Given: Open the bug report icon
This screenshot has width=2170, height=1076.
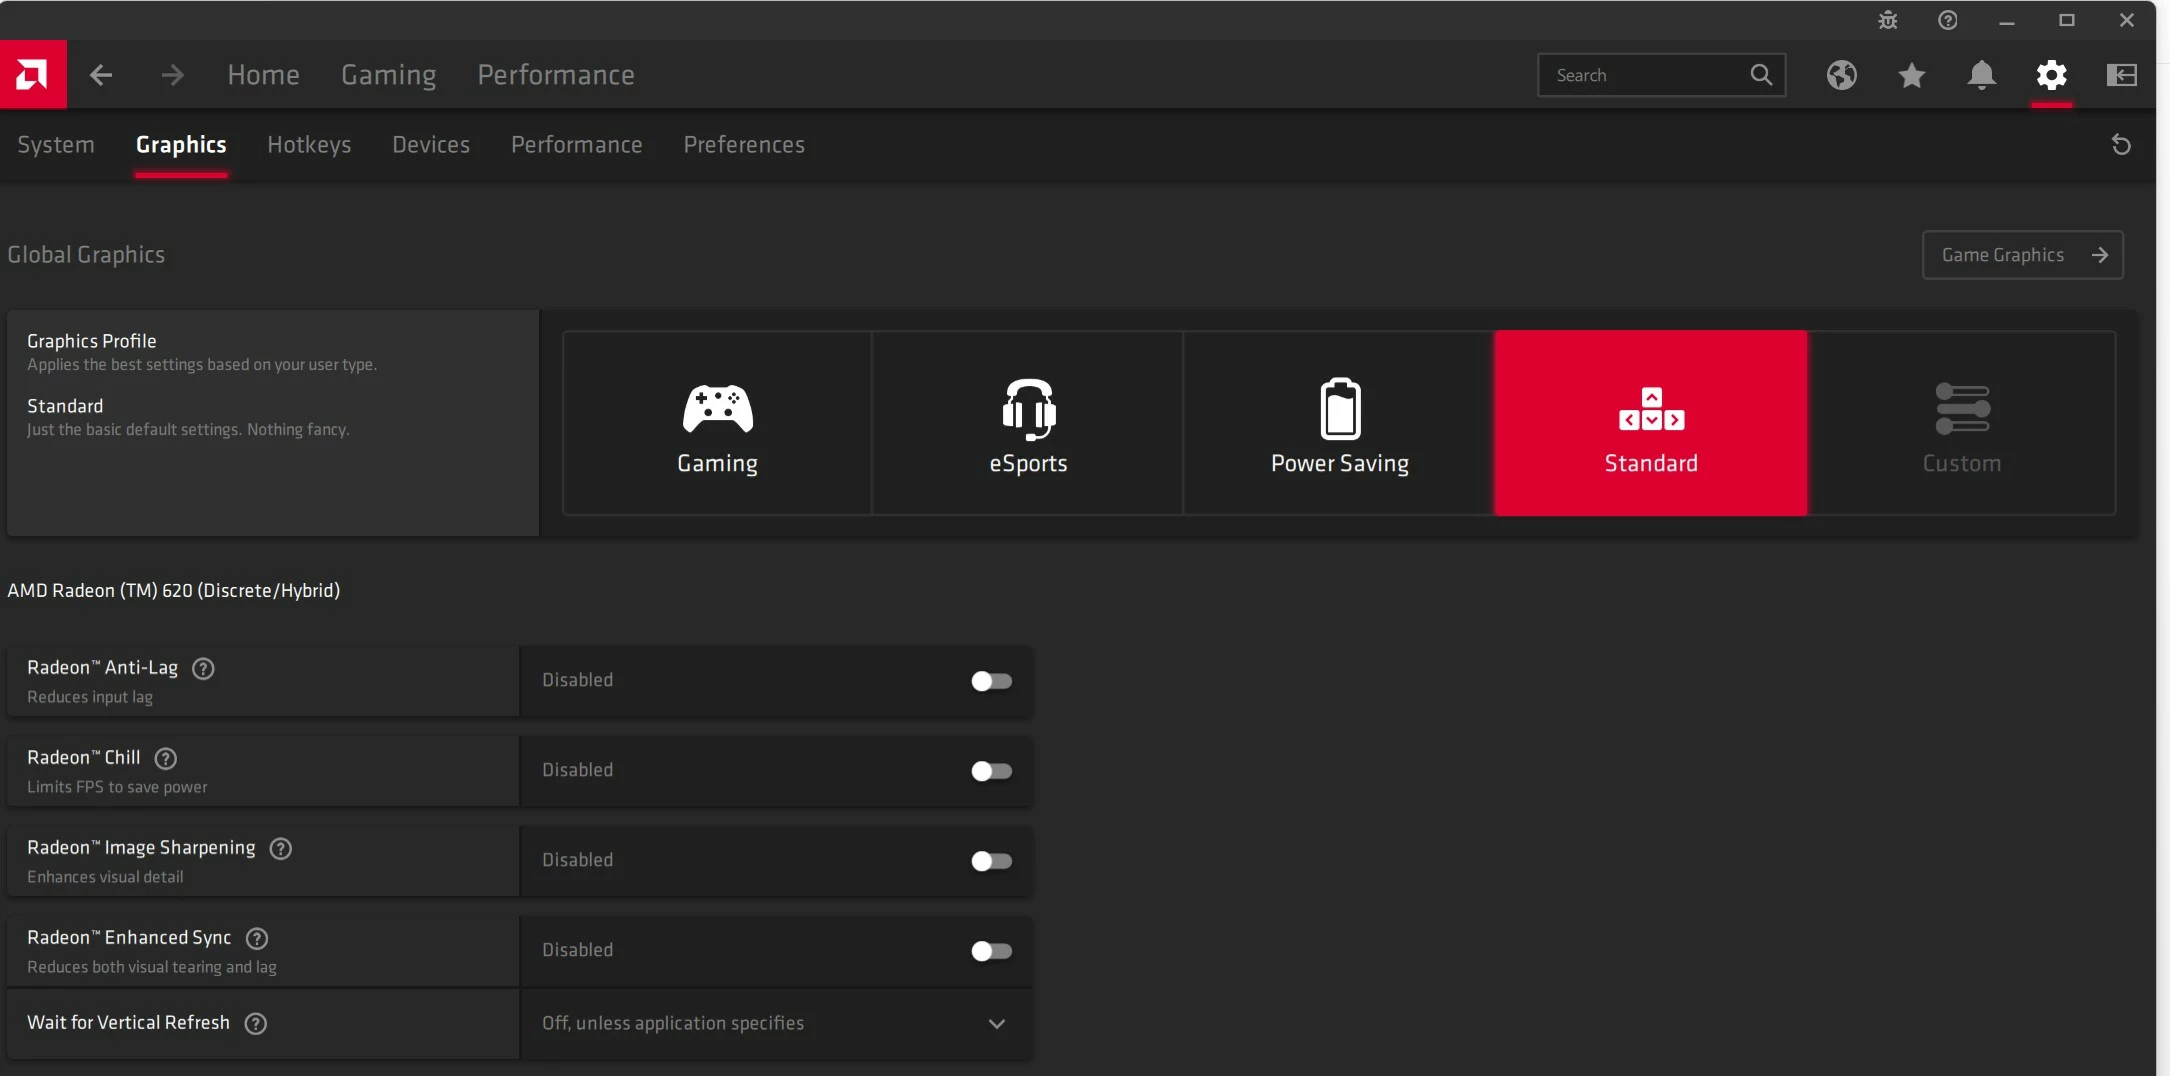Looking at the screenshot, I should pos(1888,20).
